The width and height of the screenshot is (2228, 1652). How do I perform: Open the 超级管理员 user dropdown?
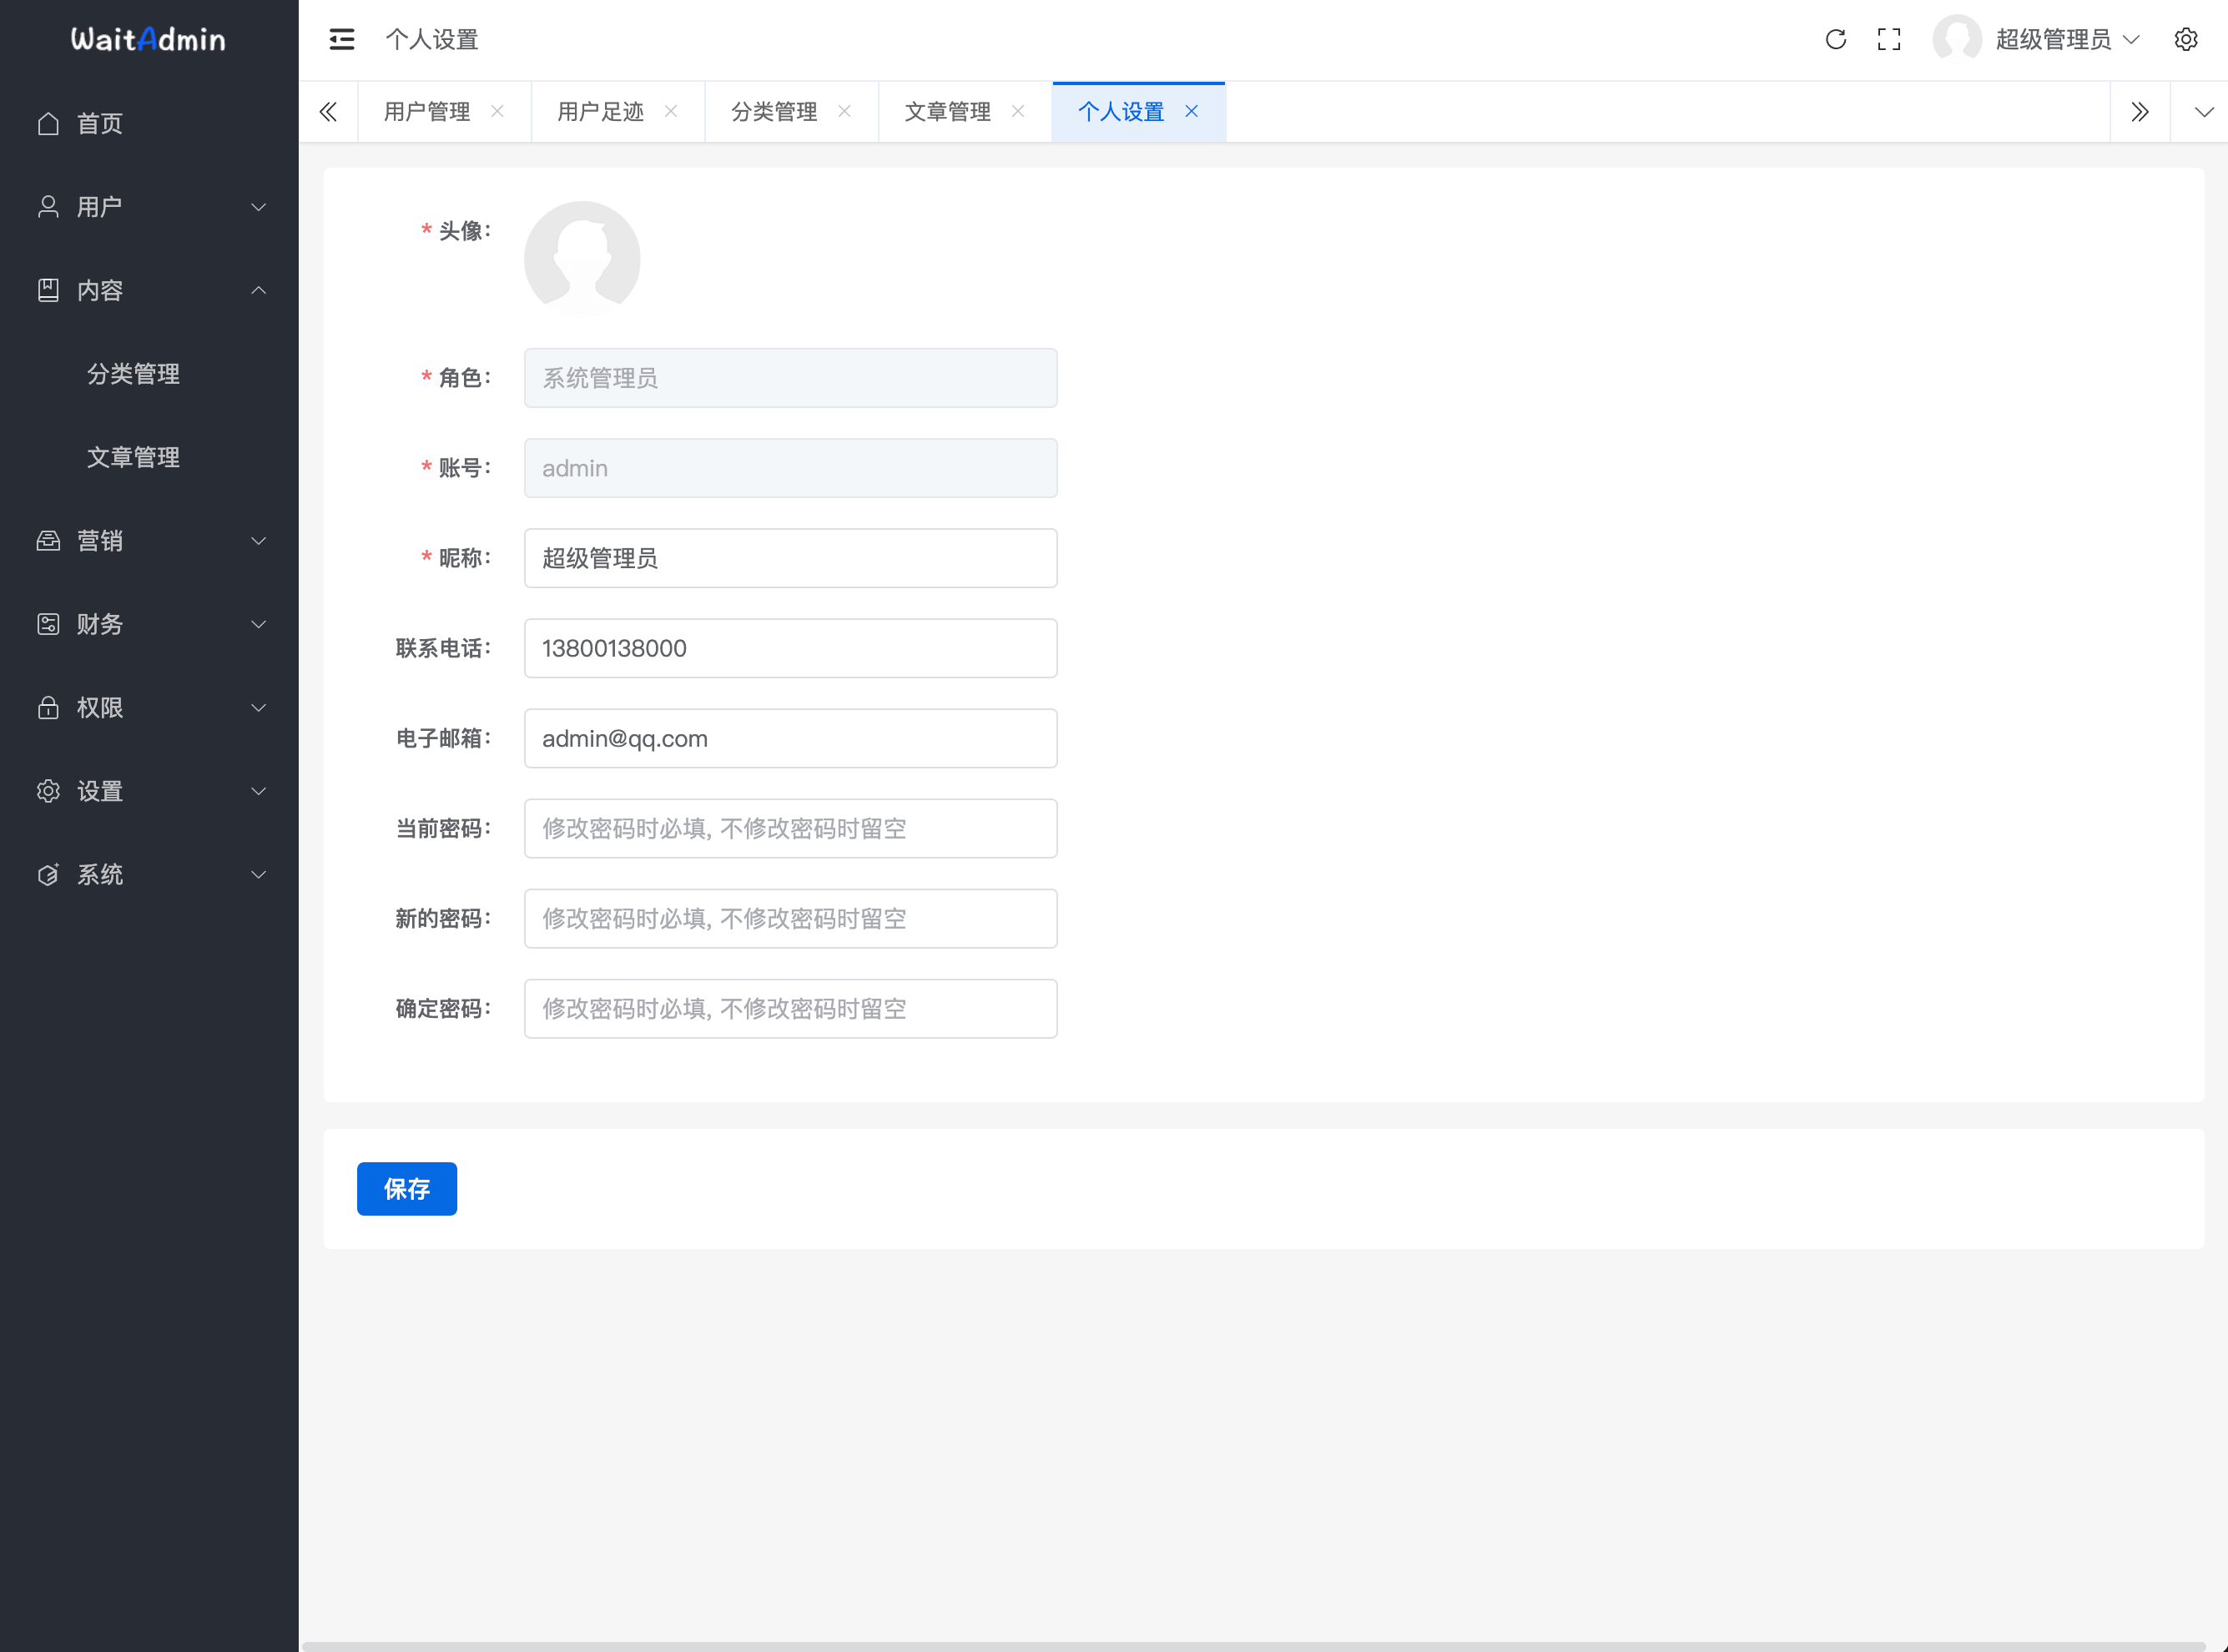pyautogui.click(x=2052, y=39)
